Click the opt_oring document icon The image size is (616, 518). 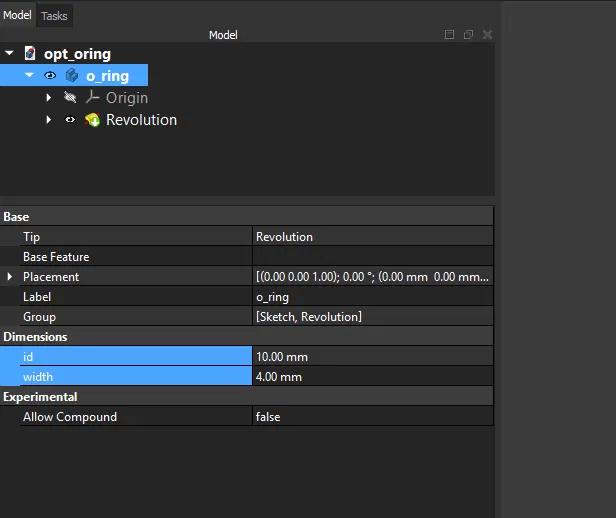point(30,54)
